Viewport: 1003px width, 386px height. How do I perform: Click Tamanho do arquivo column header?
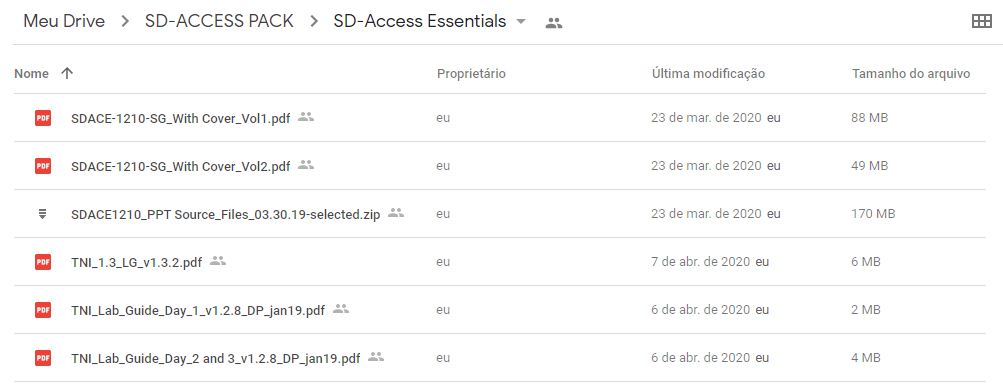point(911,74)
